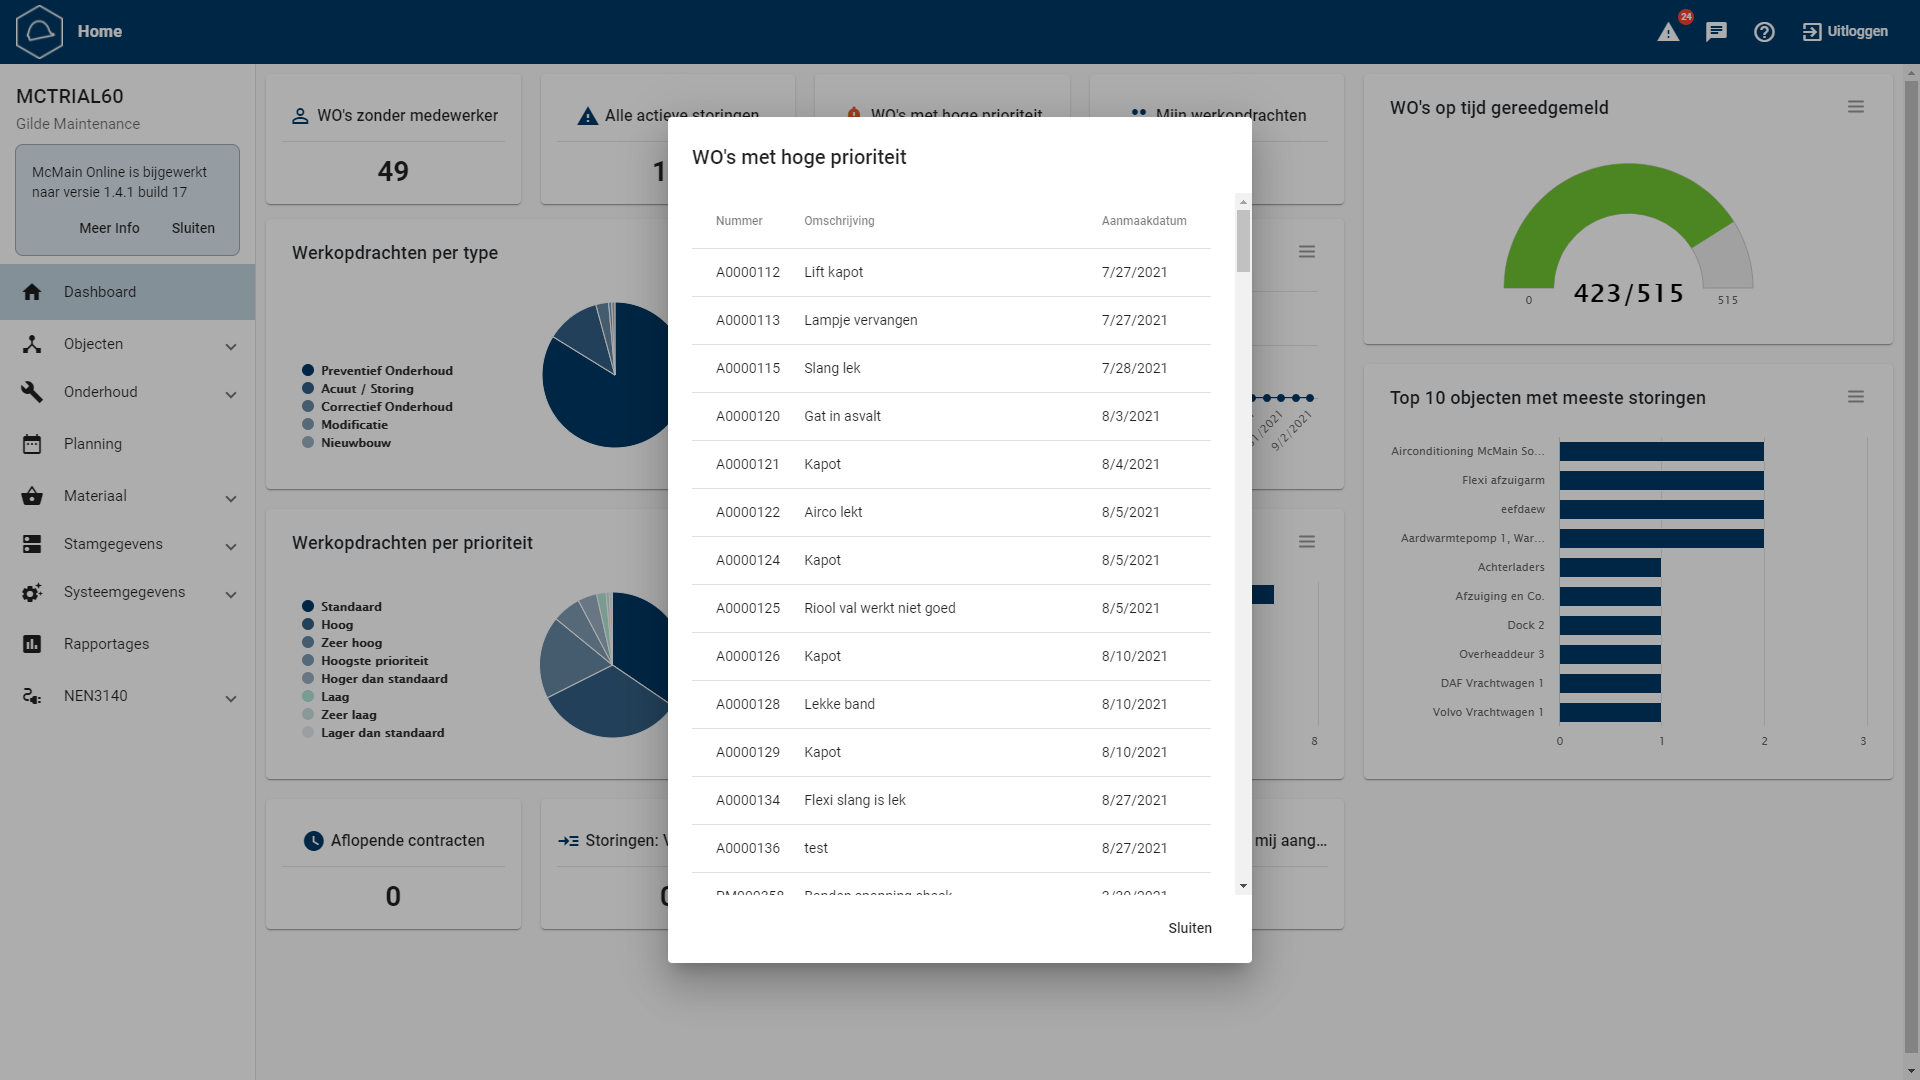
Task: Click the Rapportages chart icon
Action: pyautogui.click(x=32, y=644)
